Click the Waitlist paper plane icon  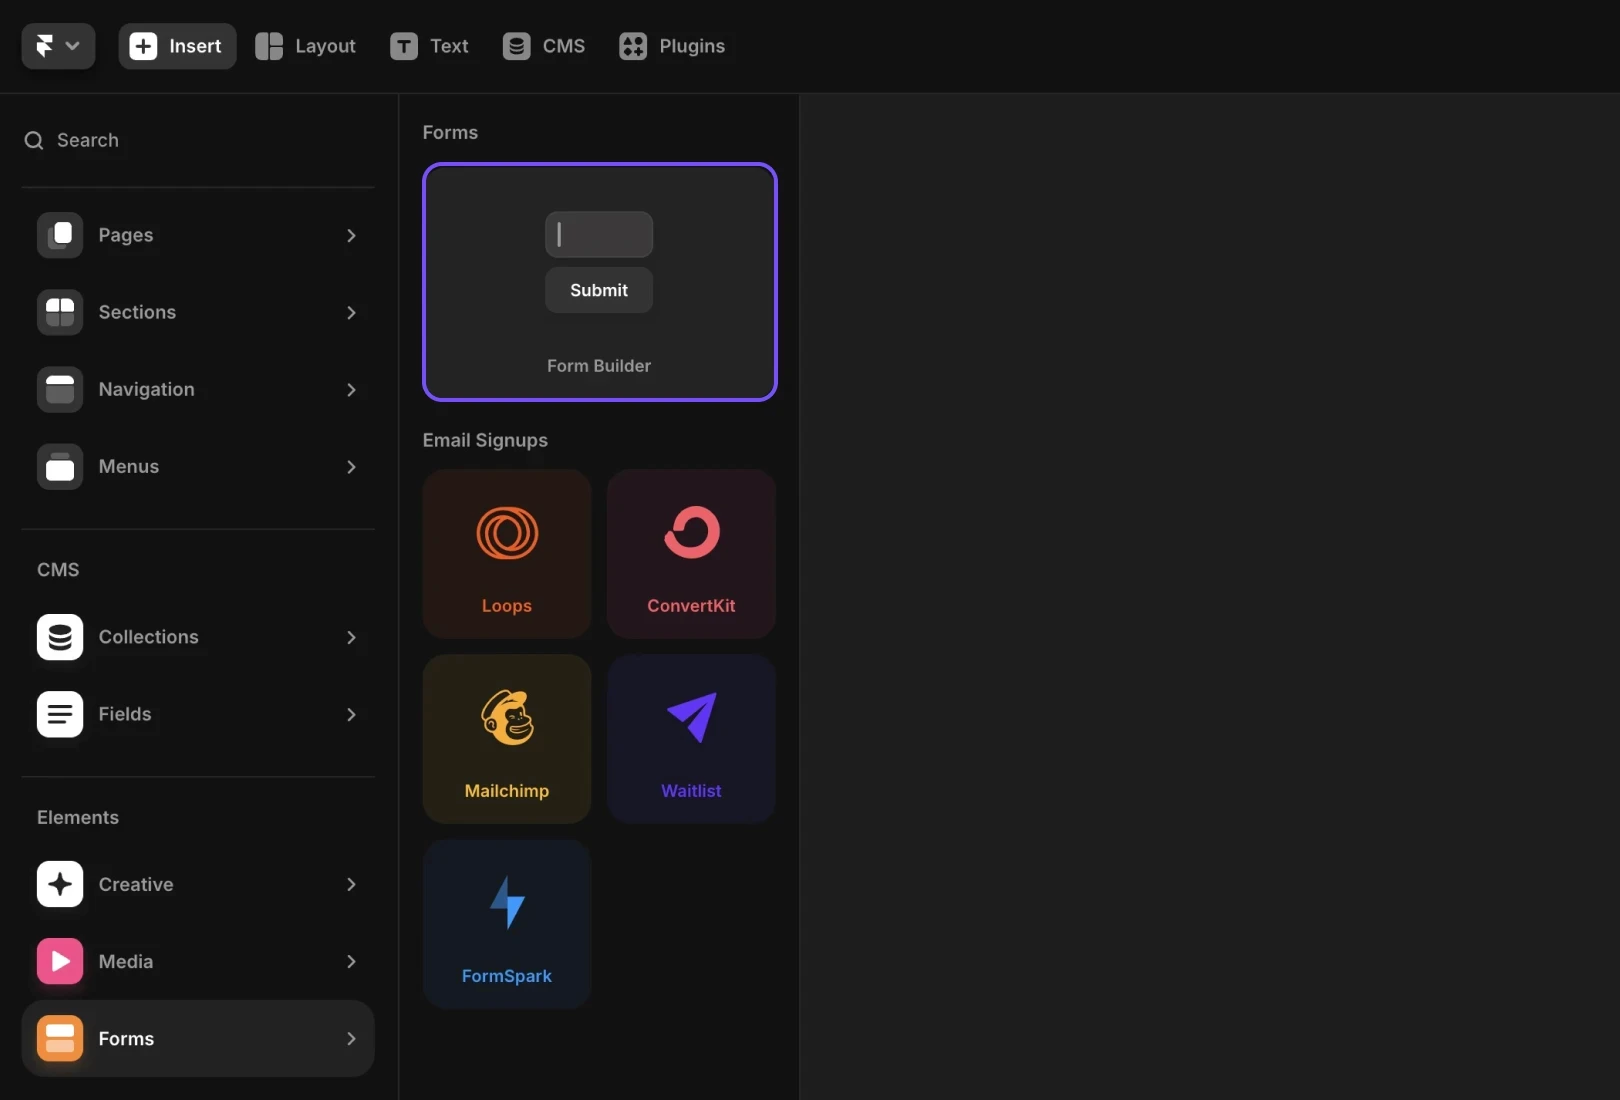pyautogui.click(x=692, y=717)
